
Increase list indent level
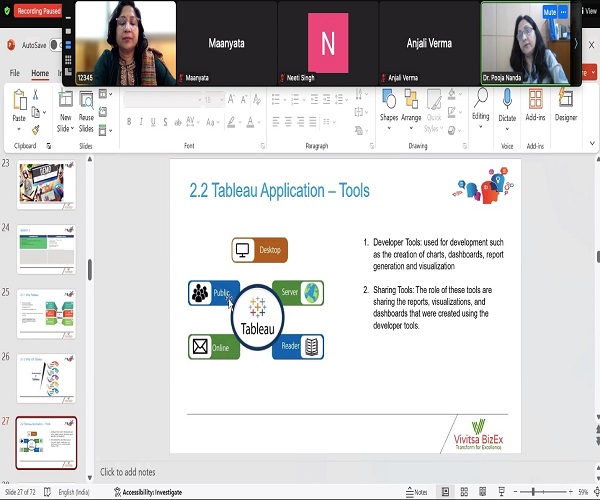coord(326,100)
